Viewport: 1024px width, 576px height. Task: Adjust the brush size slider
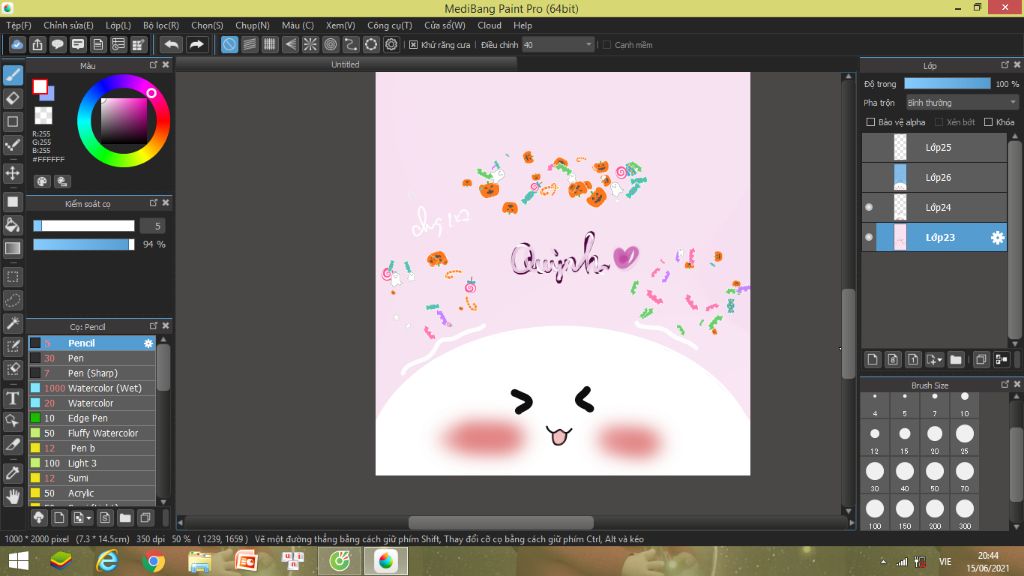click(84, 226)
